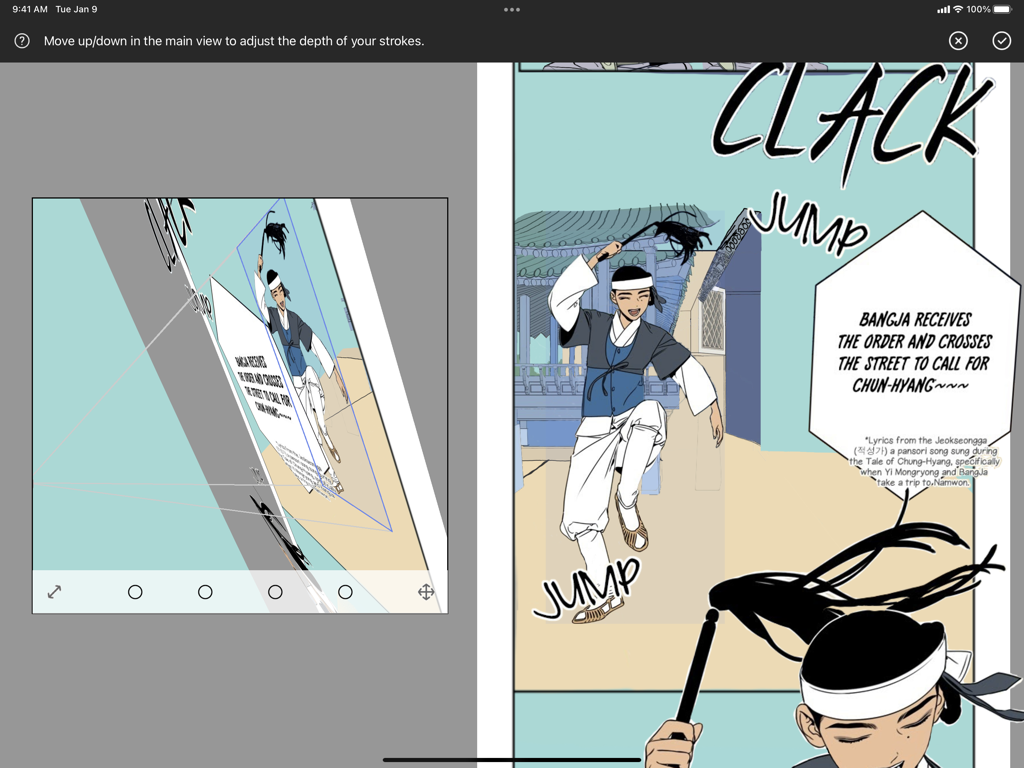The width and height of the screenshot is (1024, 768).
Task: Confirm depth strokes with the checkmark icon
Action: click(x=1001, y=41)
